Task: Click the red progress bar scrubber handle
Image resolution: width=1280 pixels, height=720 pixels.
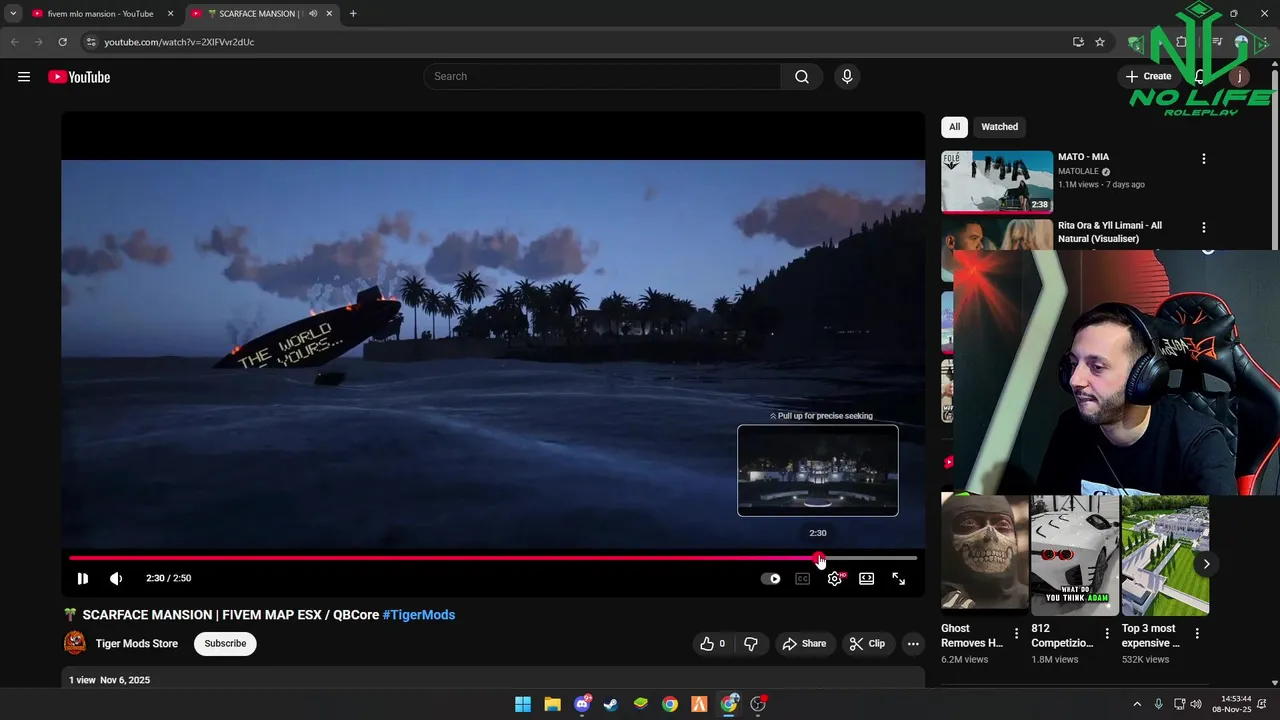Action: pyautogui.click(x=819, y=558)
